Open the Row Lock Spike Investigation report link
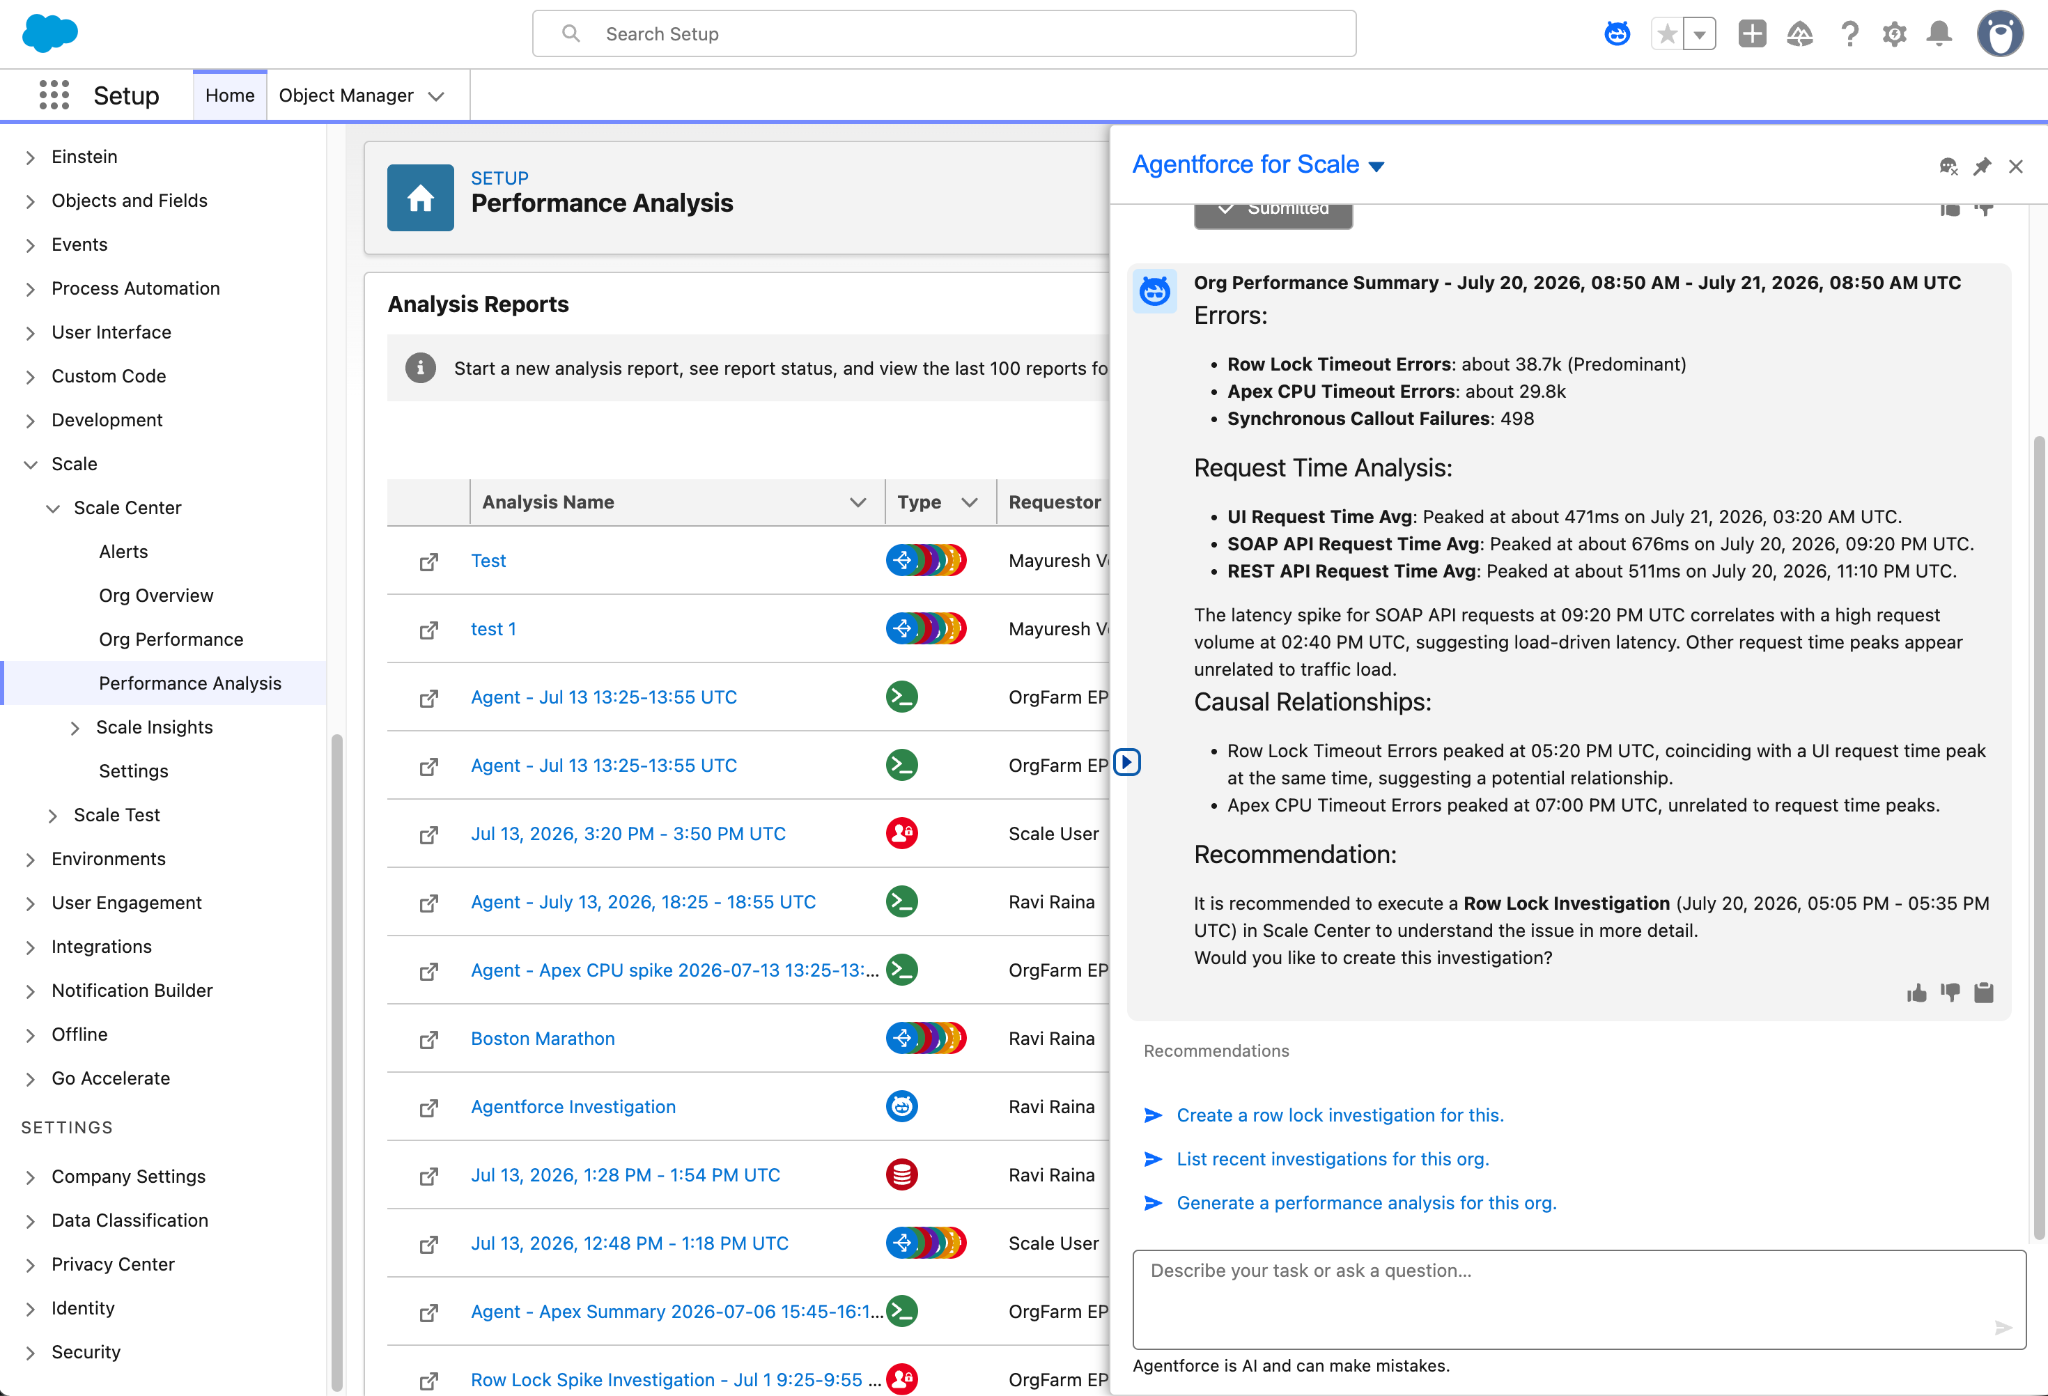2048x1396 pixels. 674,1380
